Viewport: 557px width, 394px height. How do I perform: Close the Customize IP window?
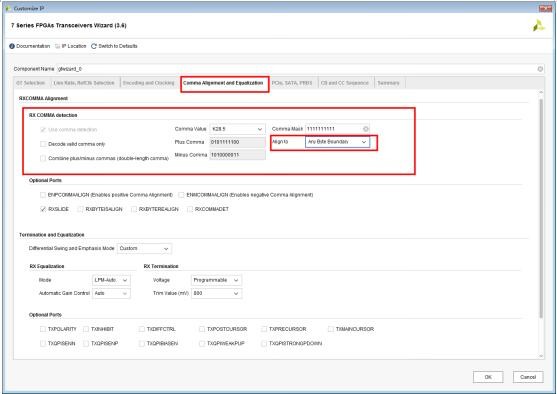tap(545, 8)
